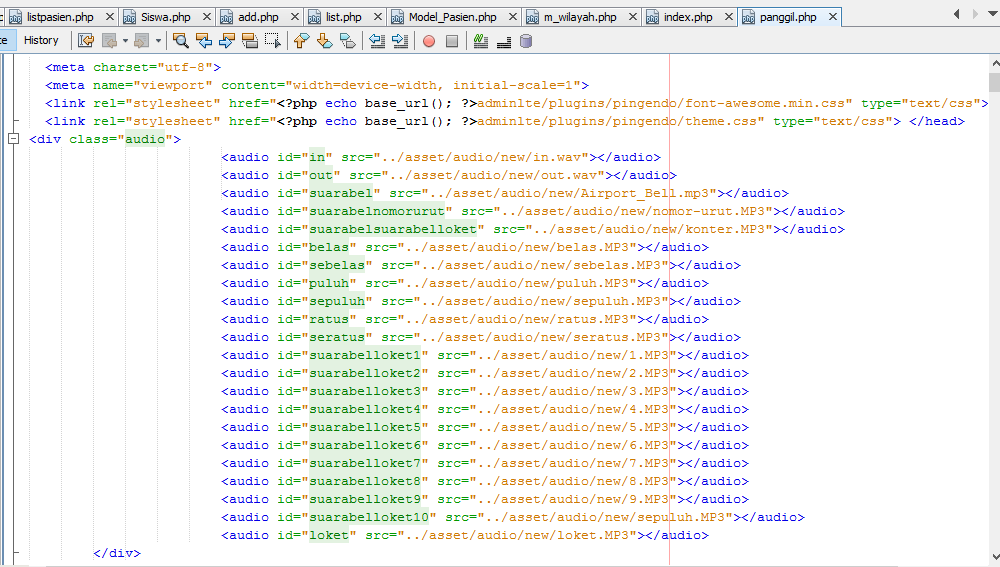Click the 'Airport_Bell.mp3' source text
1000x567 pixels.
(644, 193)
